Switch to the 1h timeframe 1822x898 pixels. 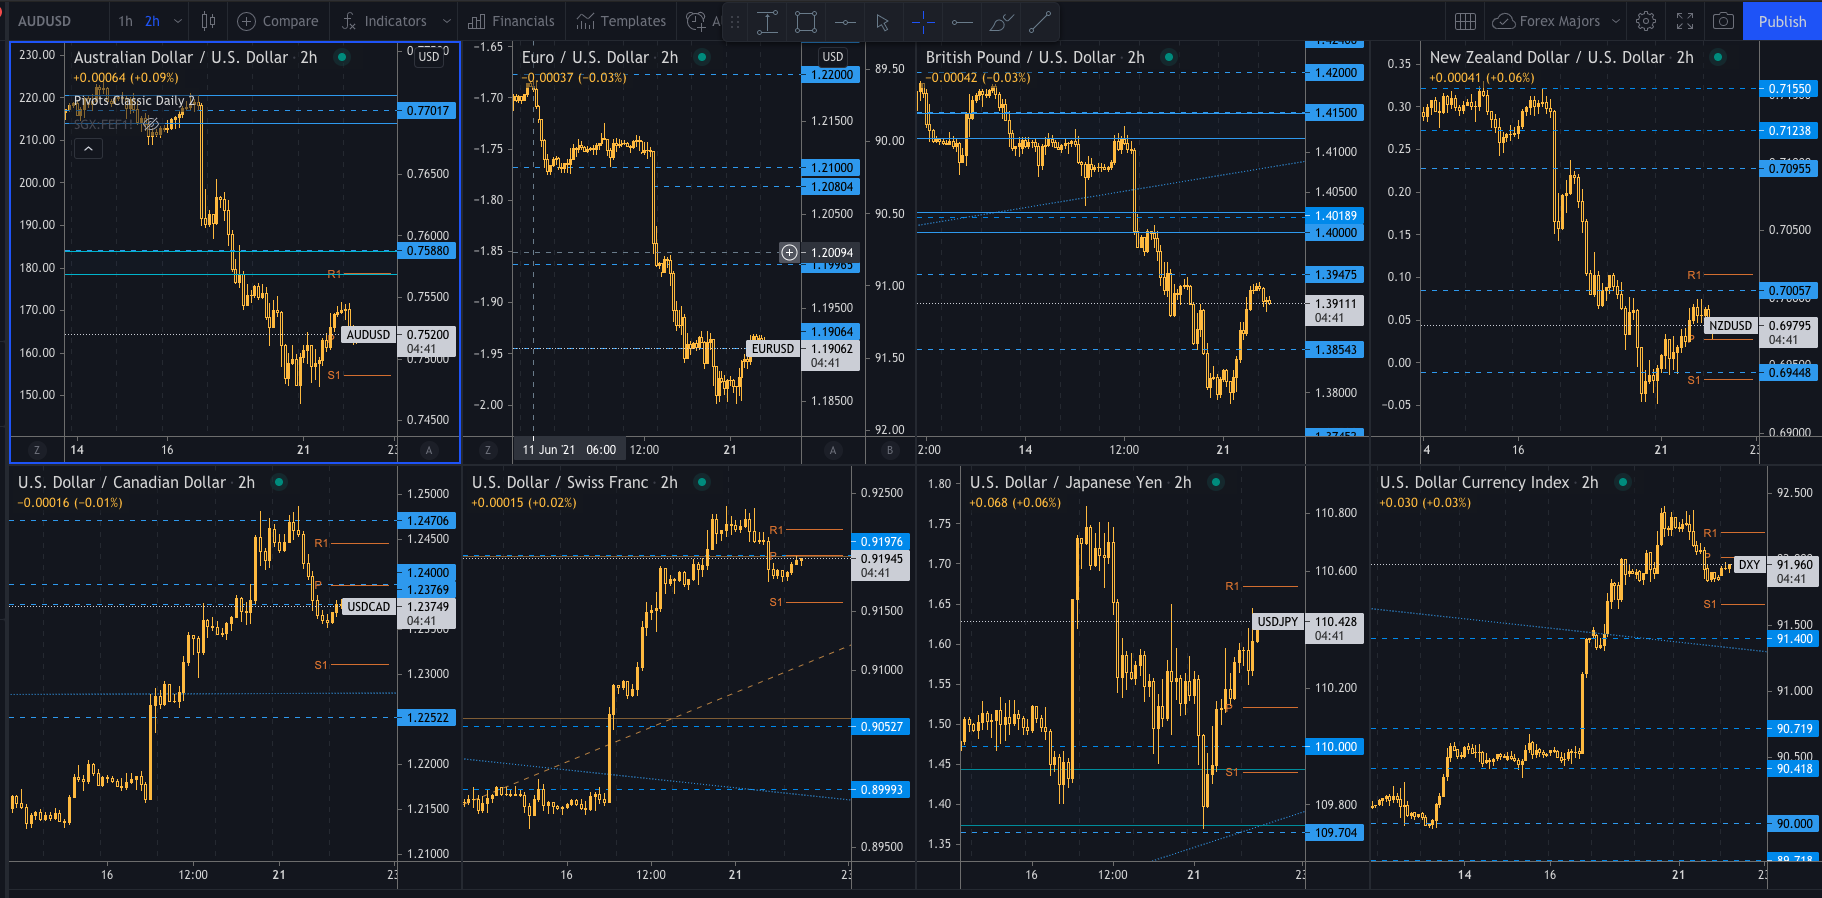point(125,21)
